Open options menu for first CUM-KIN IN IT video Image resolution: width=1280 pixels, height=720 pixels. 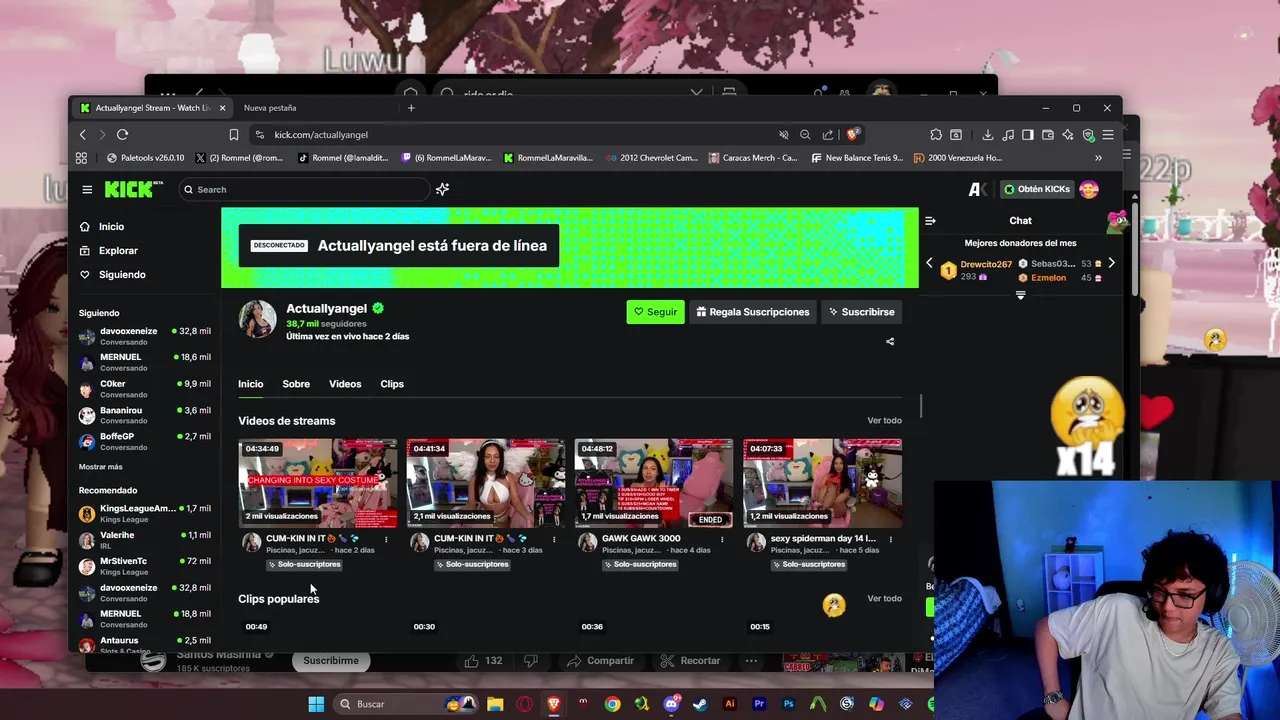pos(386,540)
